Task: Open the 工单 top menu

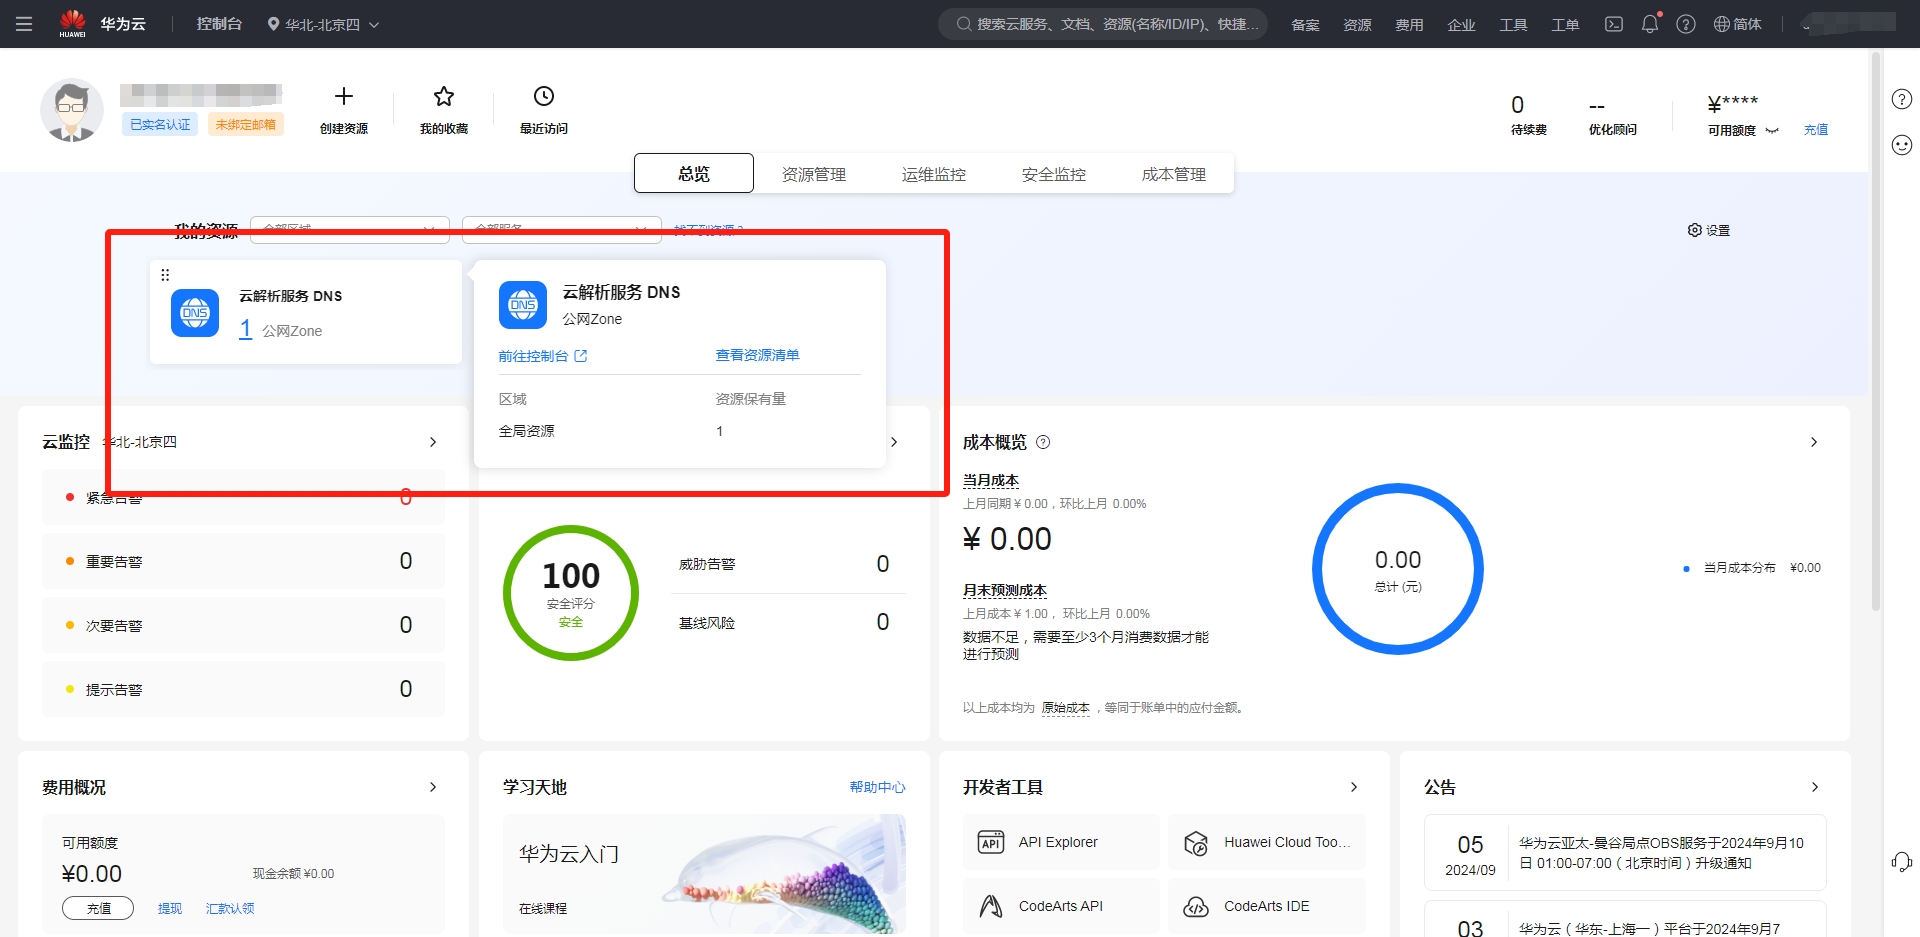Action: [x=1565, y=25]
